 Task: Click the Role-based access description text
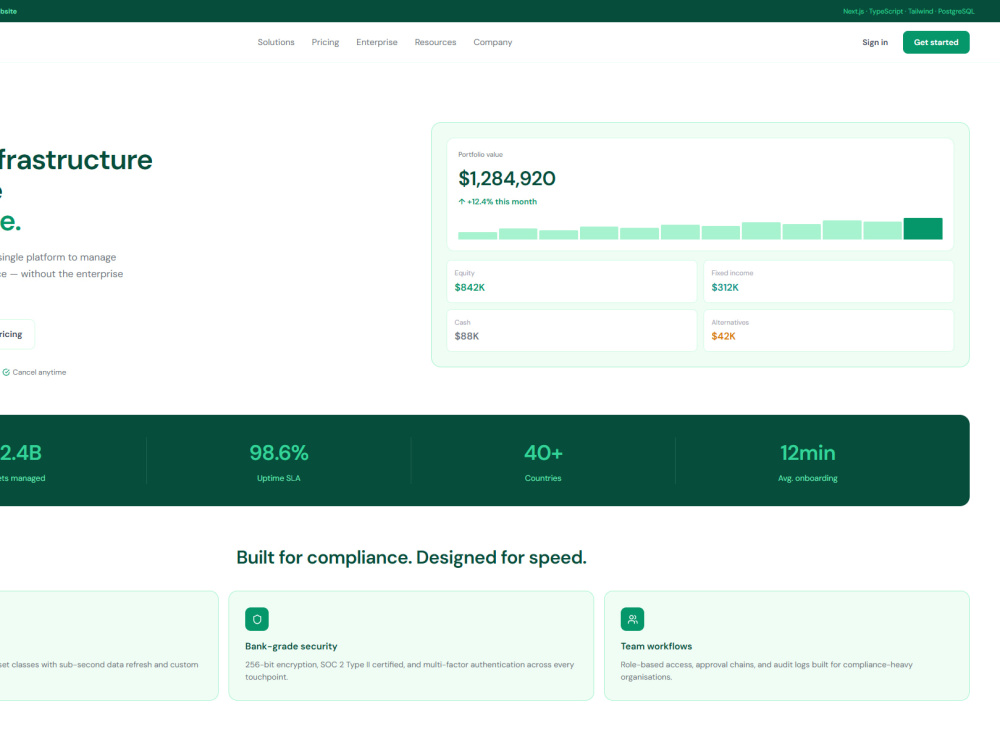coord(767,670)
